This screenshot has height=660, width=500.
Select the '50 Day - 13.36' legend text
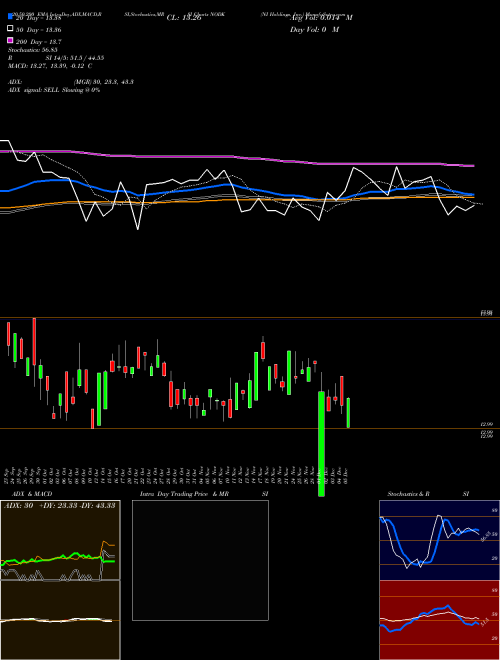(x=39, y=30)
